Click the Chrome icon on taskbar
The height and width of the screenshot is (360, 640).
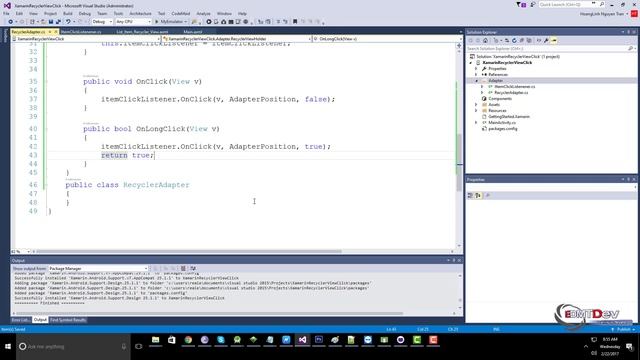coord(188,340)
